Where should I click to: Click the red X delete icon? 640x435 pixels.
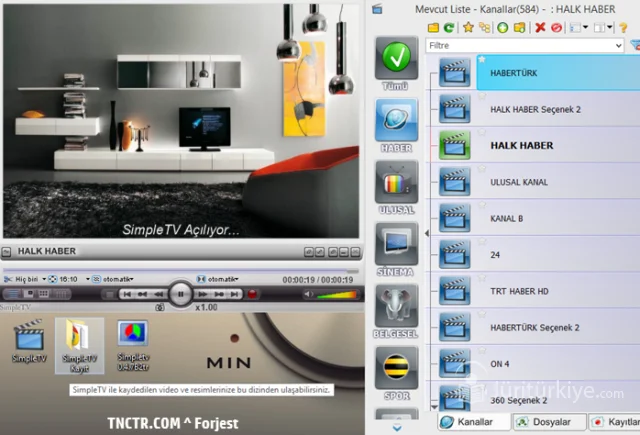(x=540, y=27)
